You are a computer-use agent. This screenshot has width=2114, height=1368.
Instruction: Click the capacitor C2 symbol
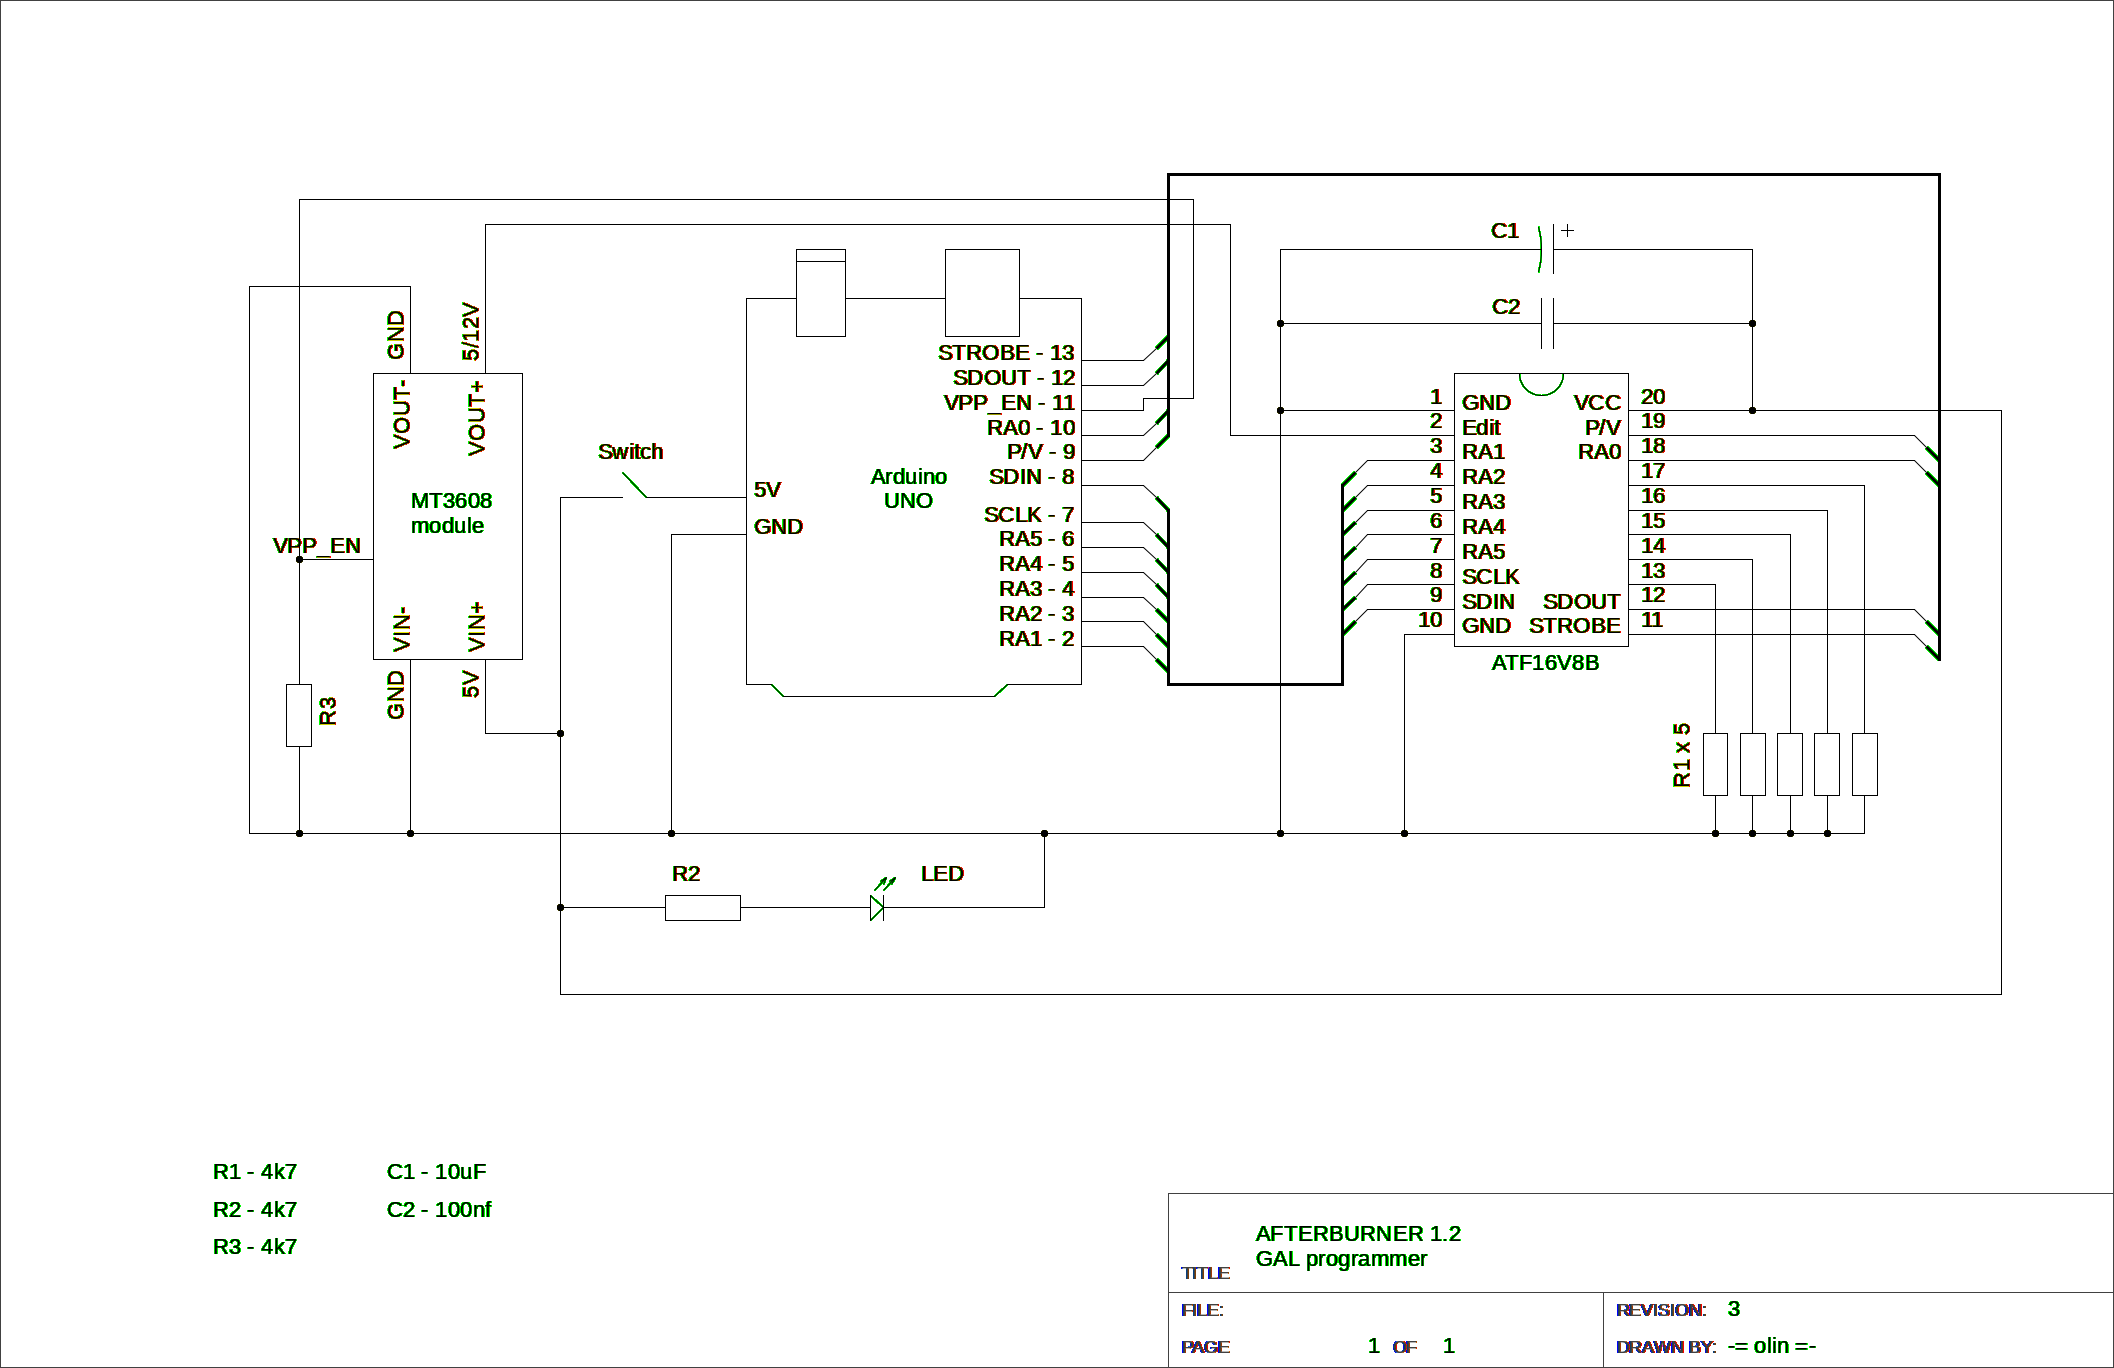(x=1545, y=322)
